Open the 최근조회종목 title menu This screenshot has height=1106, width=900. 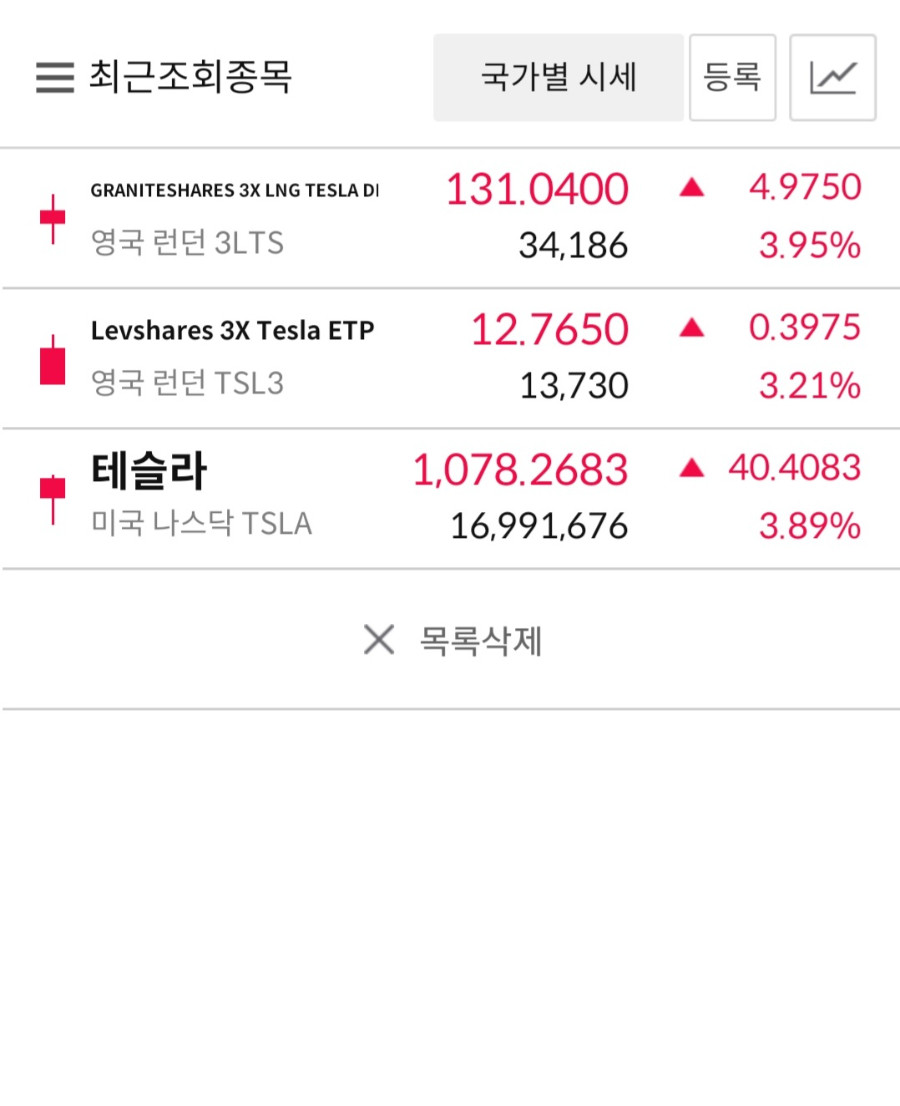[x=190, y=76]
